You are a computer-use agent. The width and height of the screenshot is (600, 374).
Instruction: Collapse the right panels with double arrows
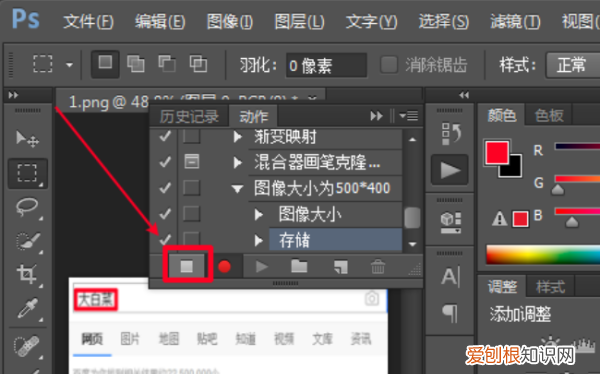pyautogui.click(x=464, y=95)
